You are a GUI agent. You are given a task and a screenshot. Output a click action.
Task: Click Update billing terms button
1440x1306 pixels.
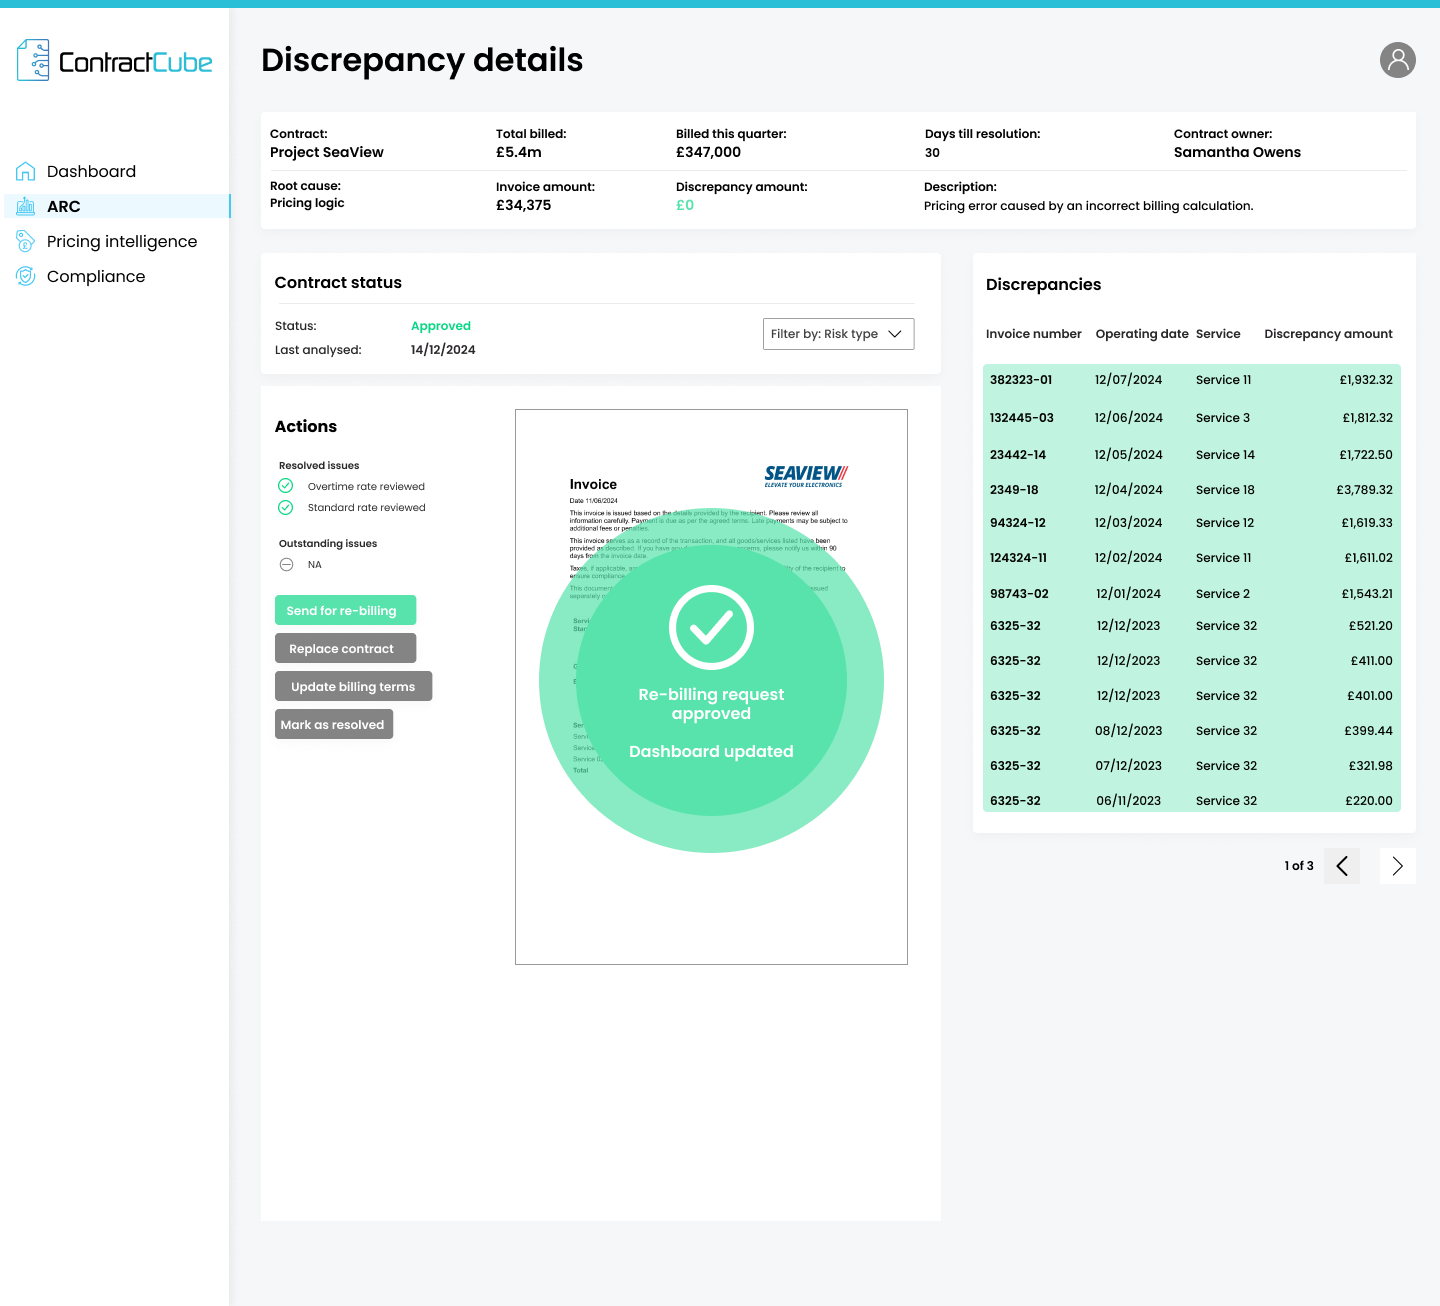pos(353,687)
